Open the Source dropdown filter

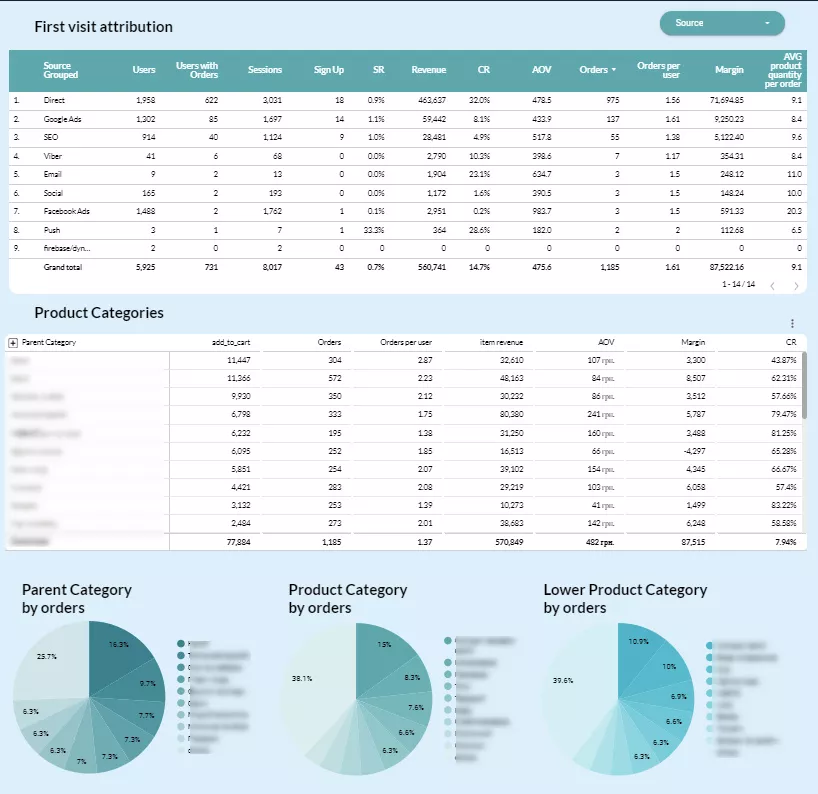[x=722, y=23]
